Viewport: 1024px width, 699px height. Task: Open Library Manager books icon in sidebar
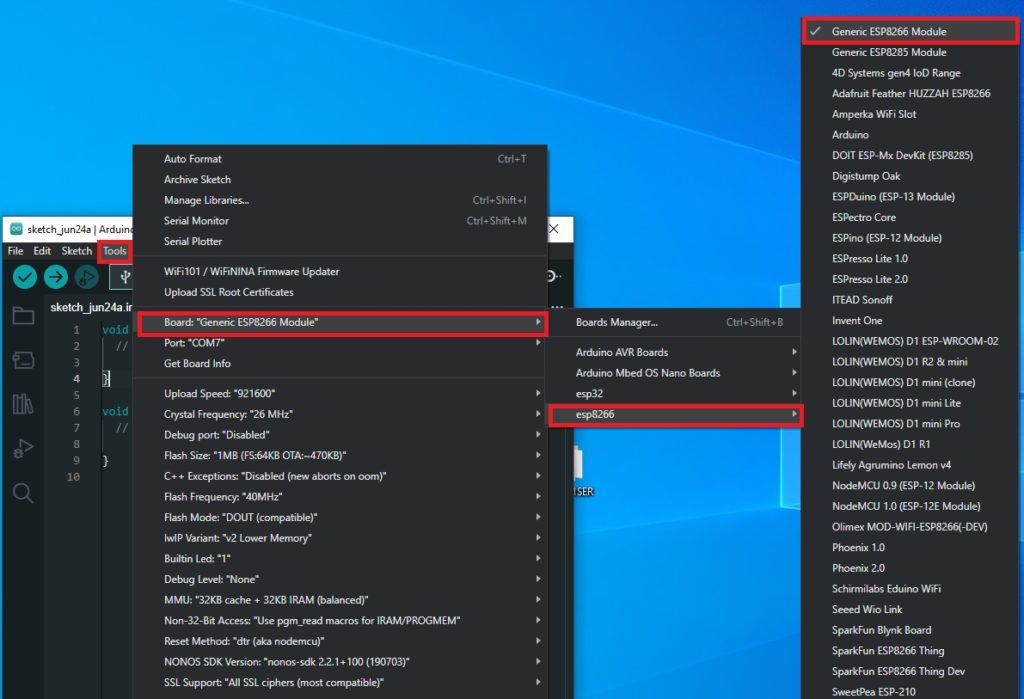22,404
